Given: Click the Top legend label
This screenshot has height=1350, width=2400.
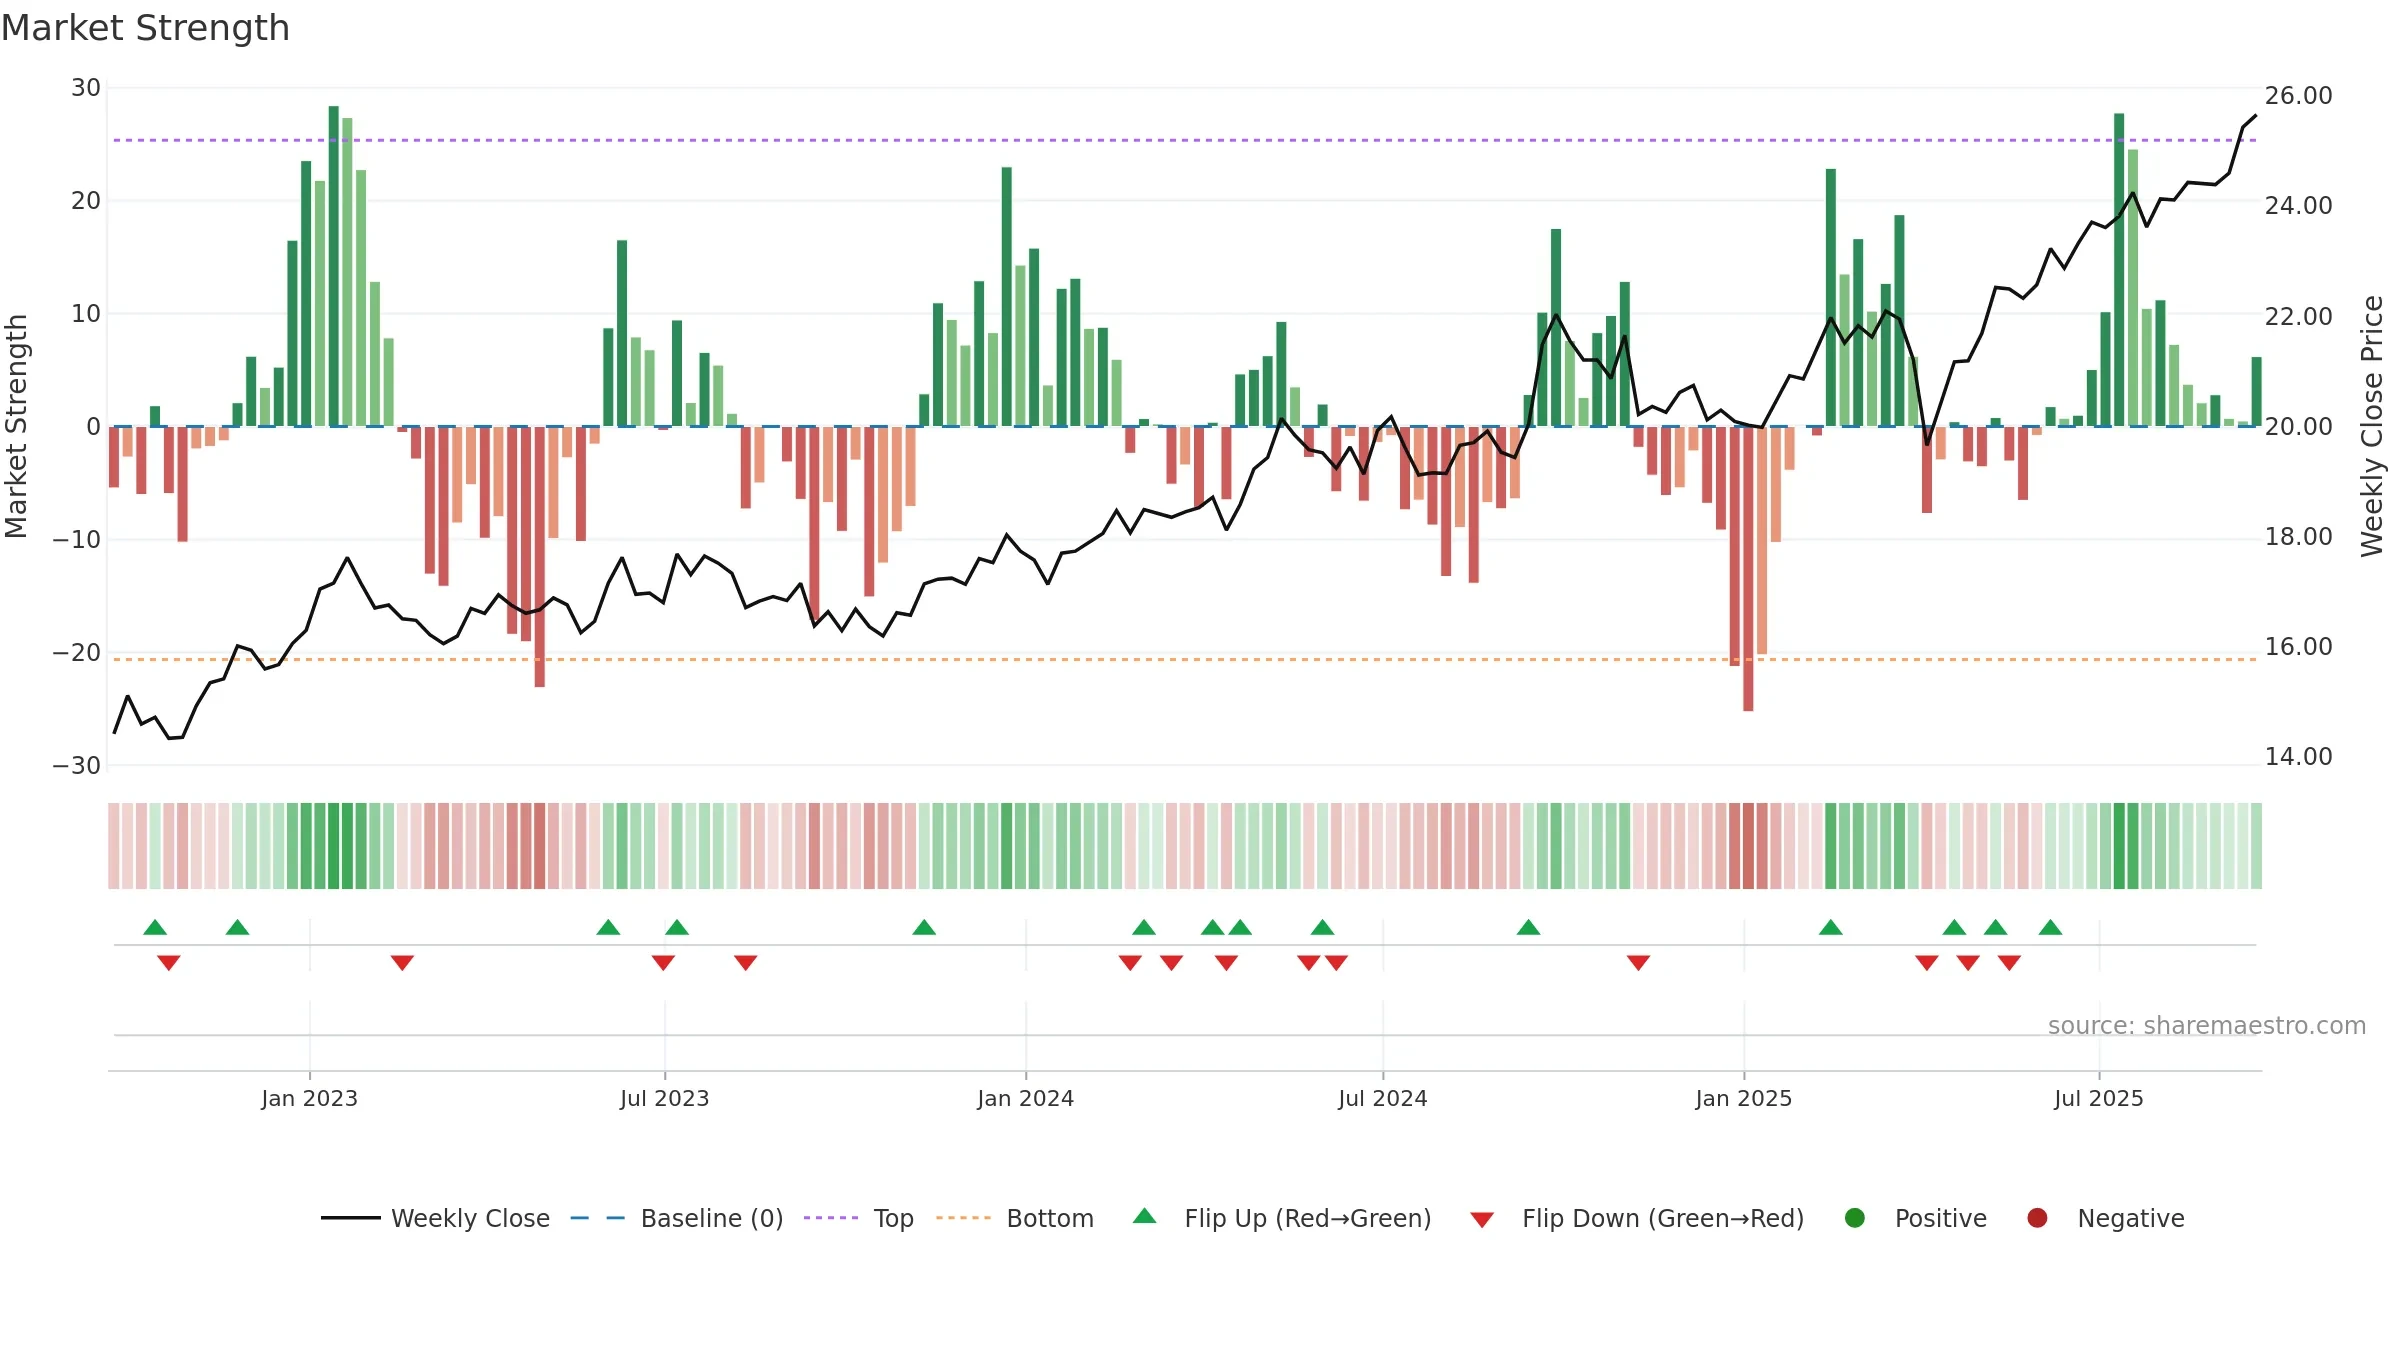Looking at the screenshot, I should [x=893, y=1218].
